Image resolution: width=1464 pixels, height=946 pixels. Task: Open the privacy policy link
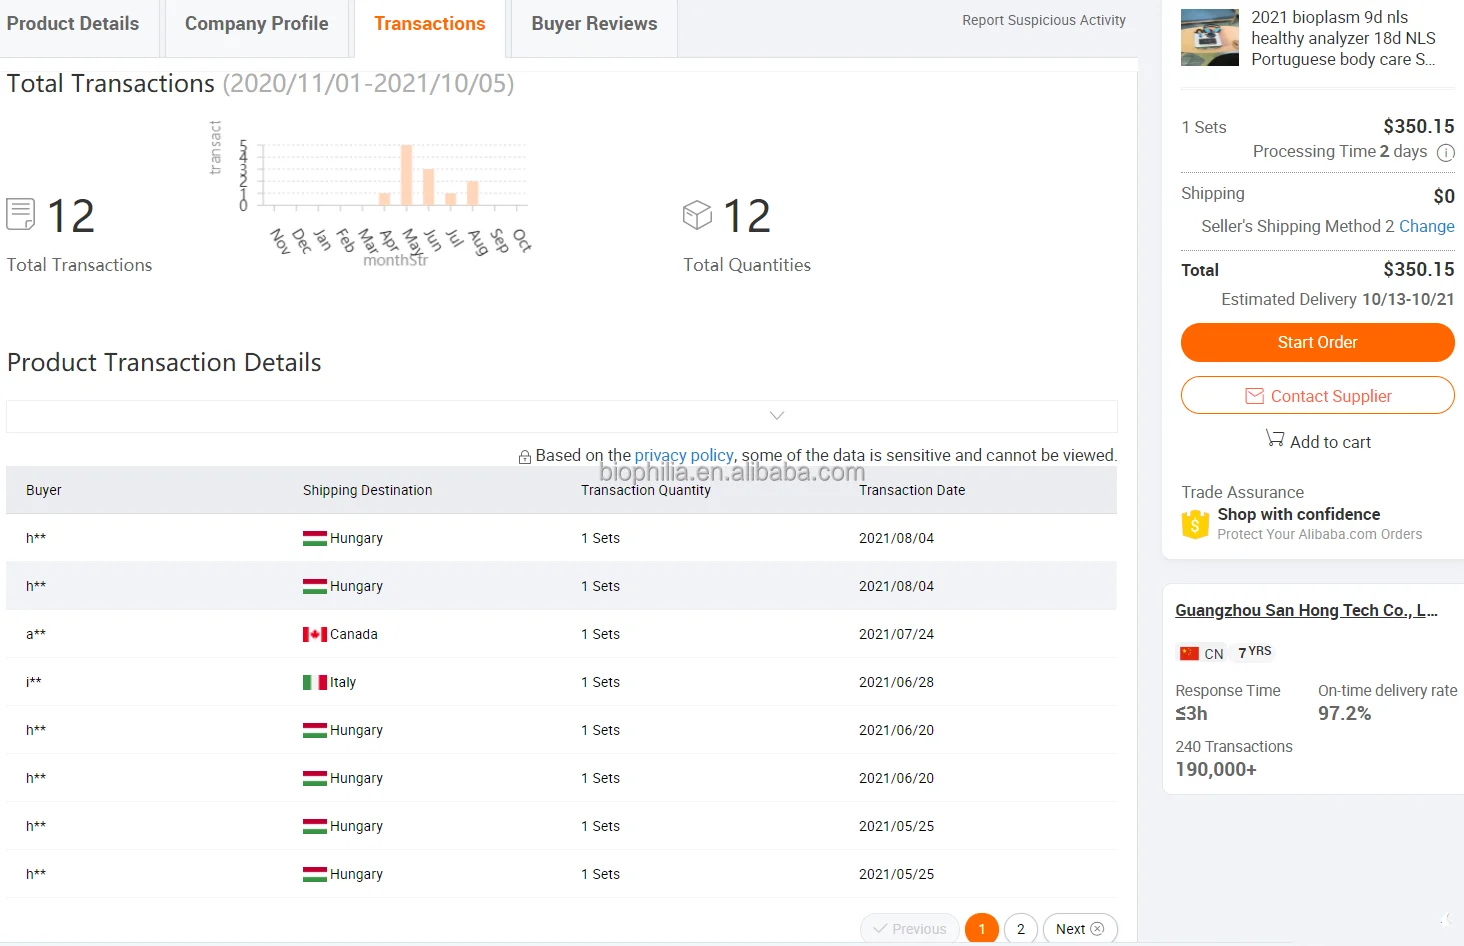point(684,456)
